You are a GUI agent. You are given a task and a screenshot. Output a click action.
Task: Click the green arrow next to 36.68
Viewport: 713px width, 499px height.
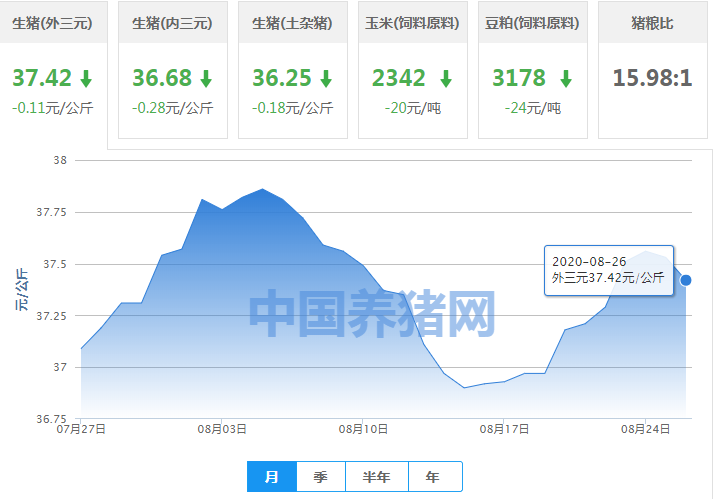[206, 78]
